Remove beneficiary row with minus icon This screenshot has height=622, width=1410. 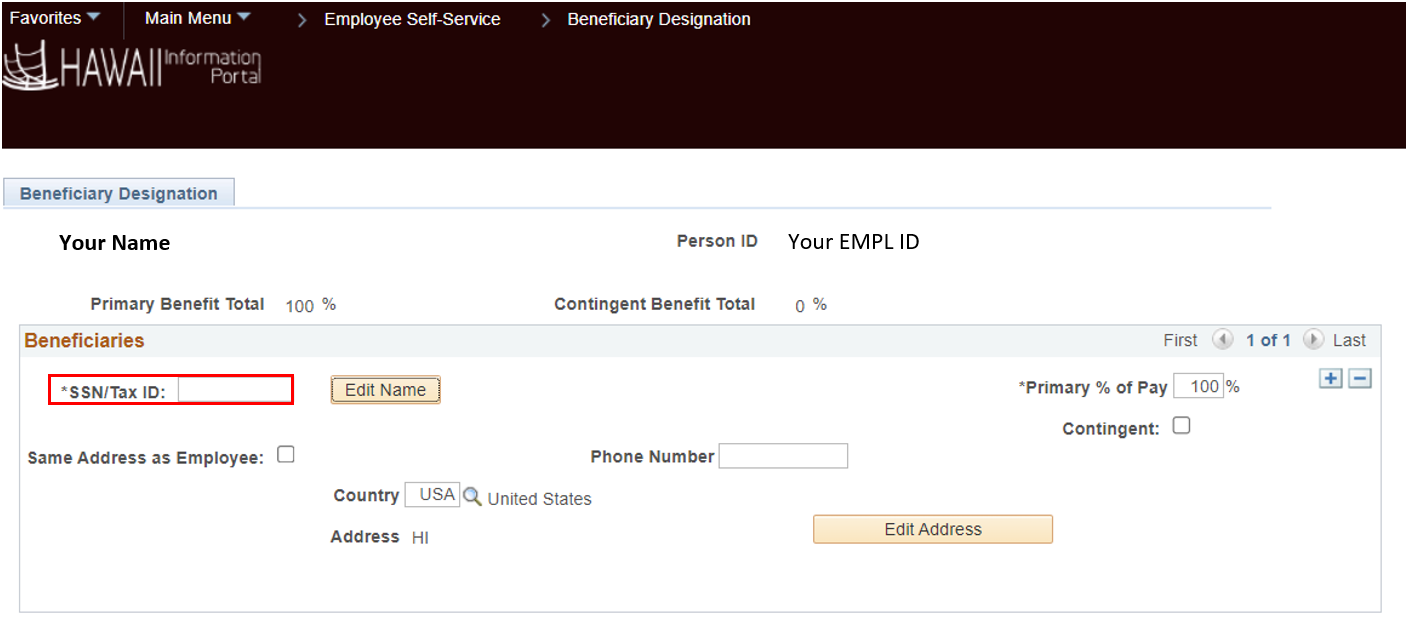(1359, 379)
